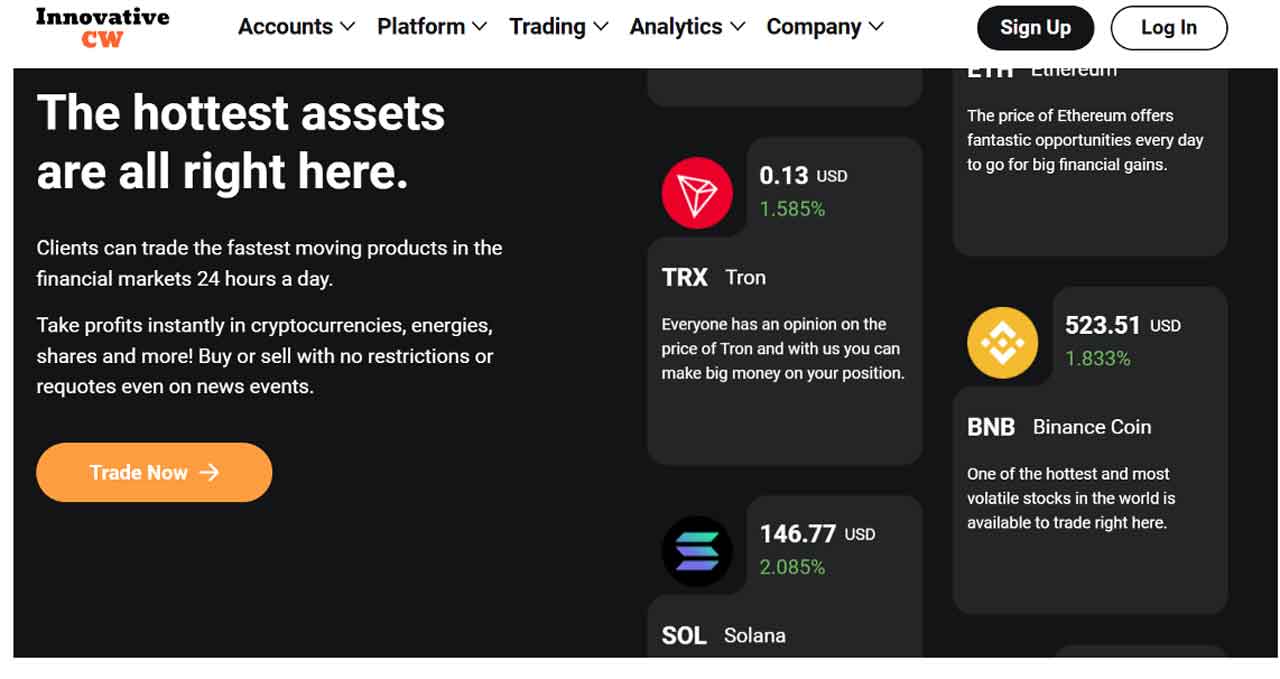Viewport: 1280px width, 679px height.
Task: Click the BNB 523.51 USD price
Action: coord(1122,325)
